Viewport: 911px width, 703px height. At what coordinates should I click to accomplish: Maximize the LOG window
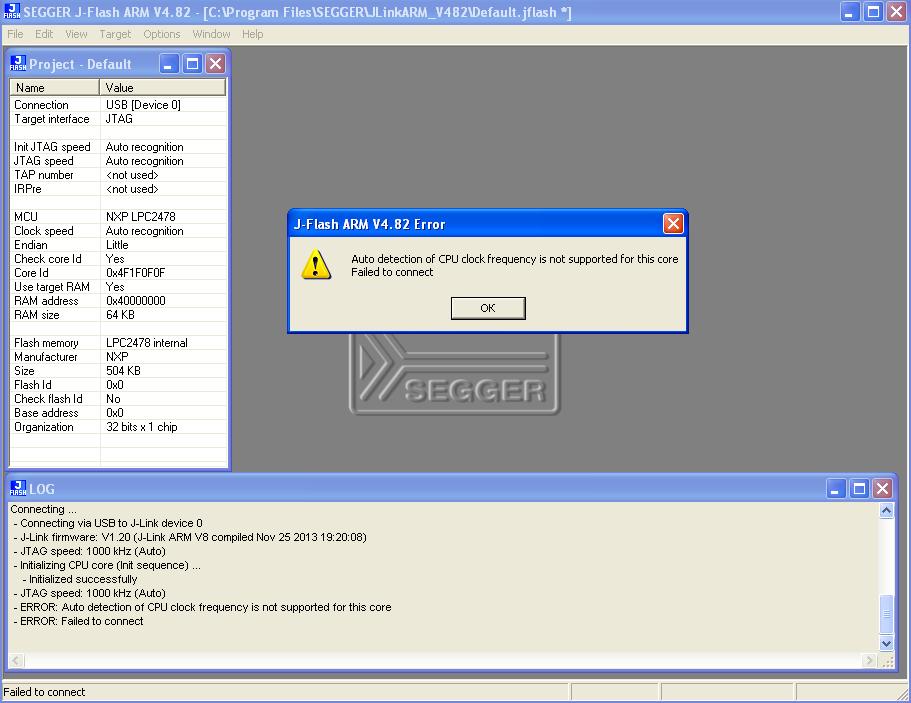coord(859,489)
